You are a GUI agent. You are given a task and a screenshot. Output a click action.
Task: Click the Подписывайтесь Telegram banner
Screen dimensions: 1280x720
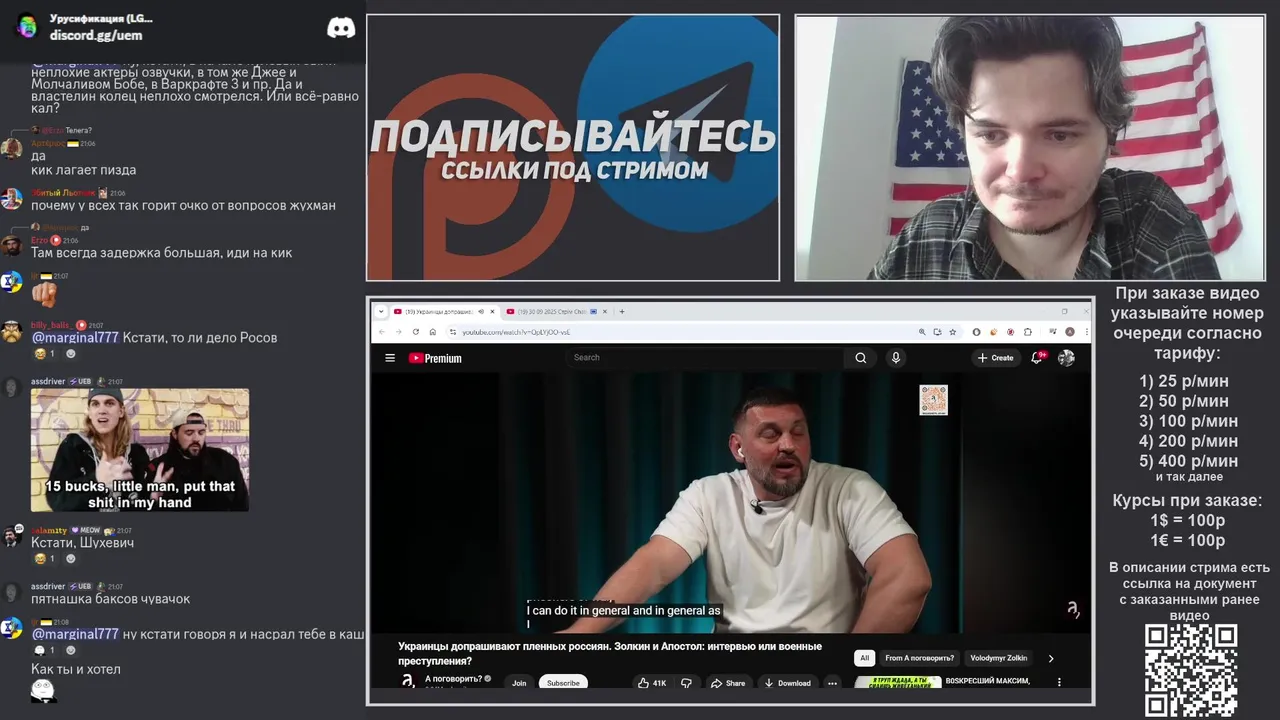(x=573, y=147)
